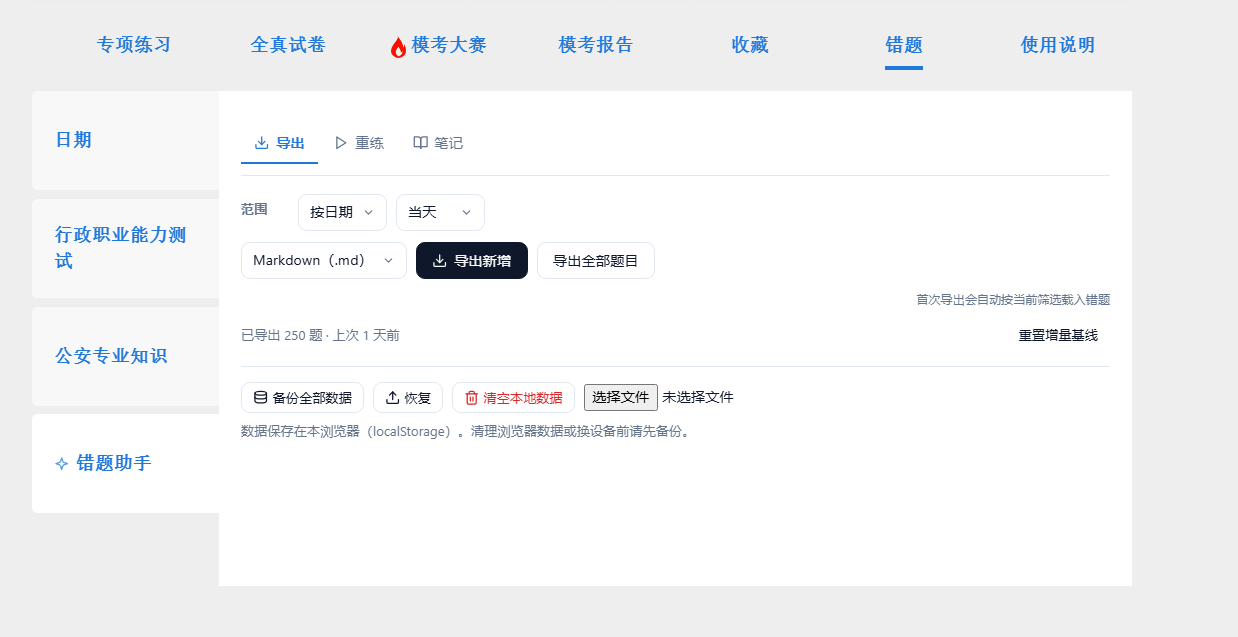This screenshot has width=1238, height=637.
Task: Click the 清空本地数据 button
Action: pyautogui.click(x=513, y=397)
